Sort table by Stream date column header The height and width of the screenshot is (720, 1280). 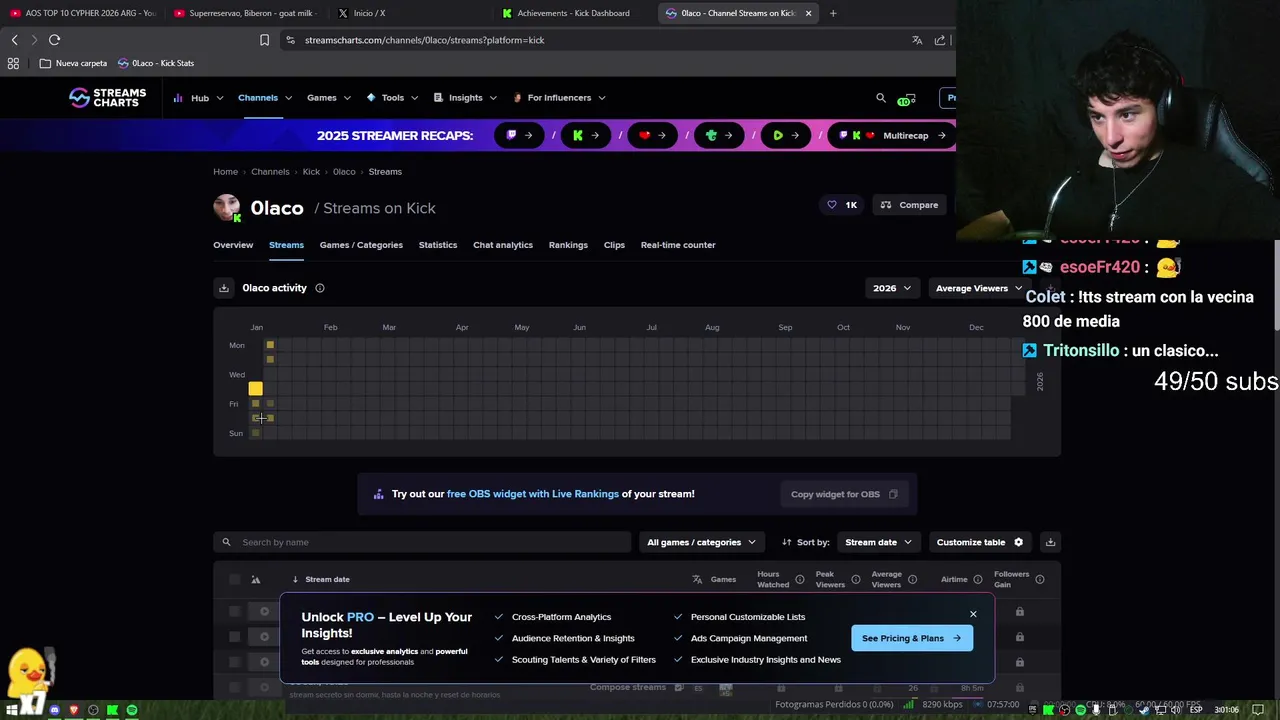(327, 579)
